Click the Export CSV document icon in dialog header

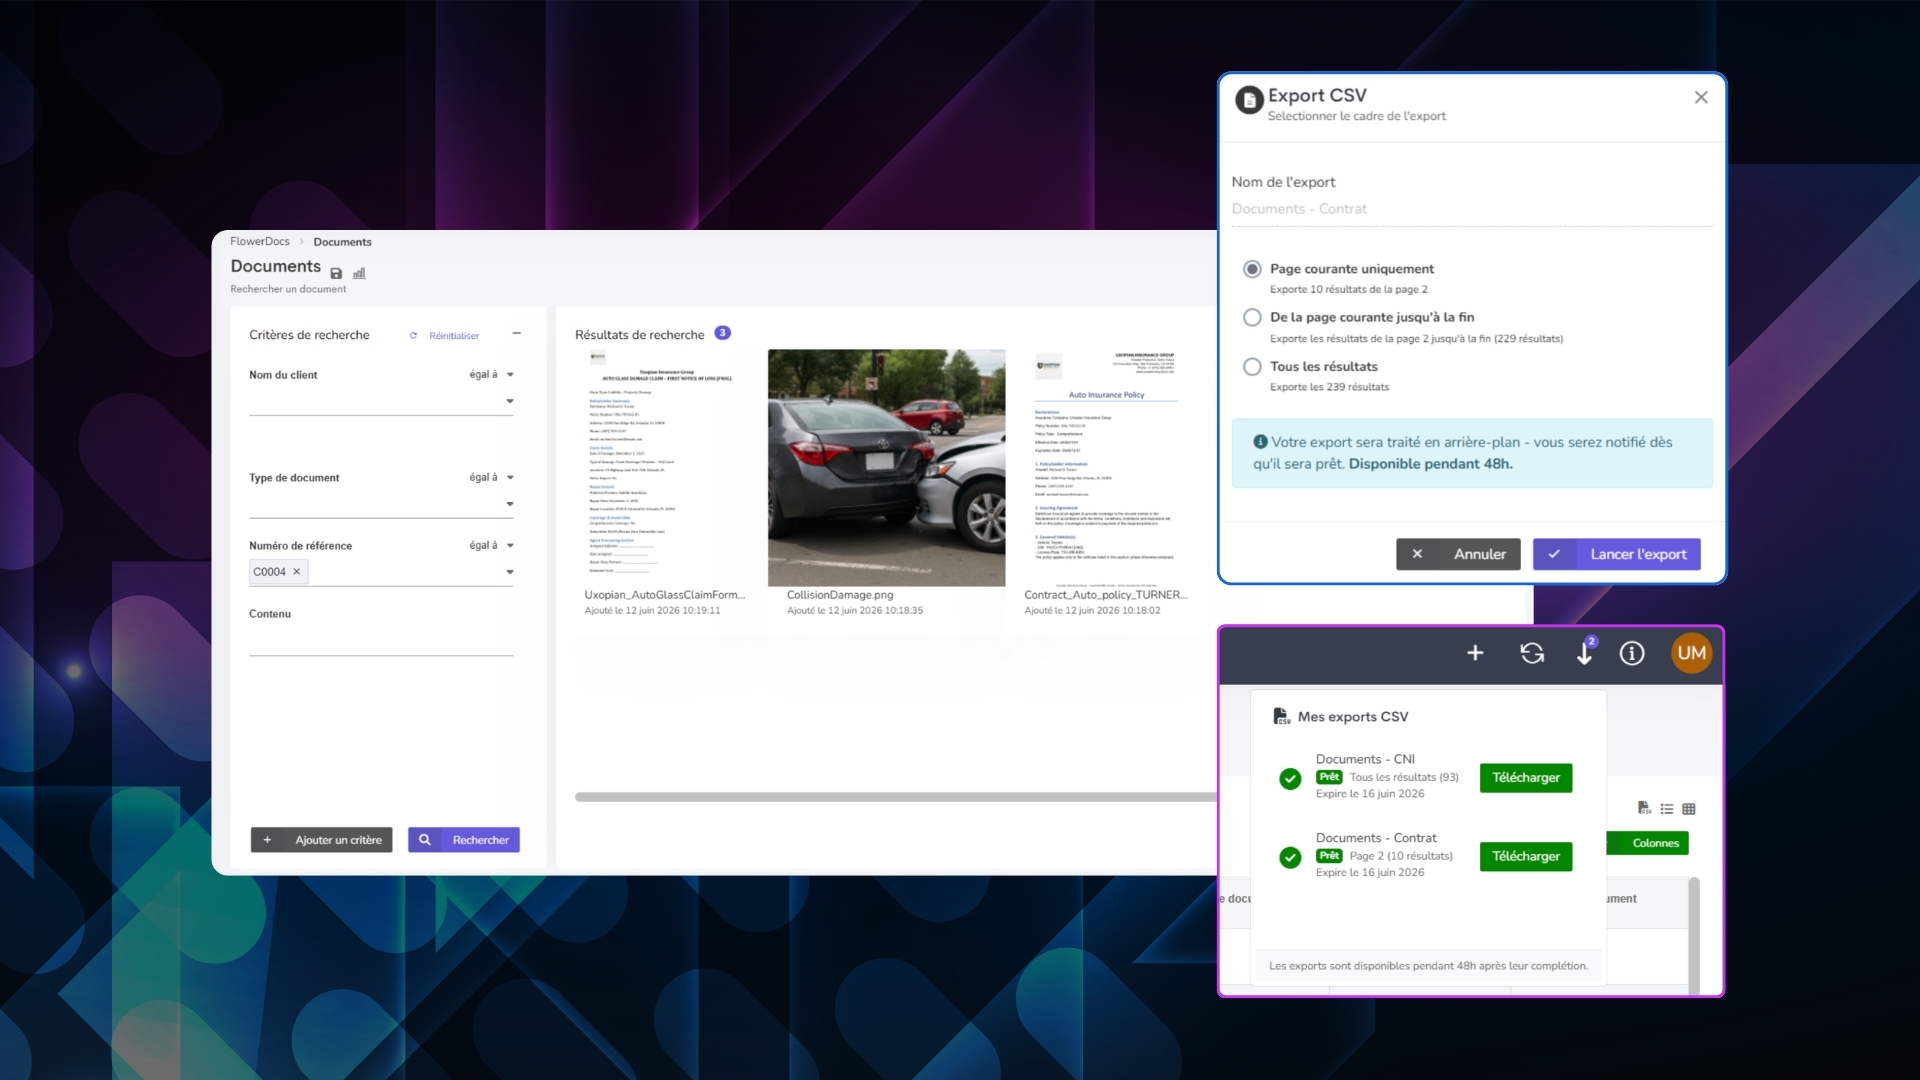point(1249,100)
